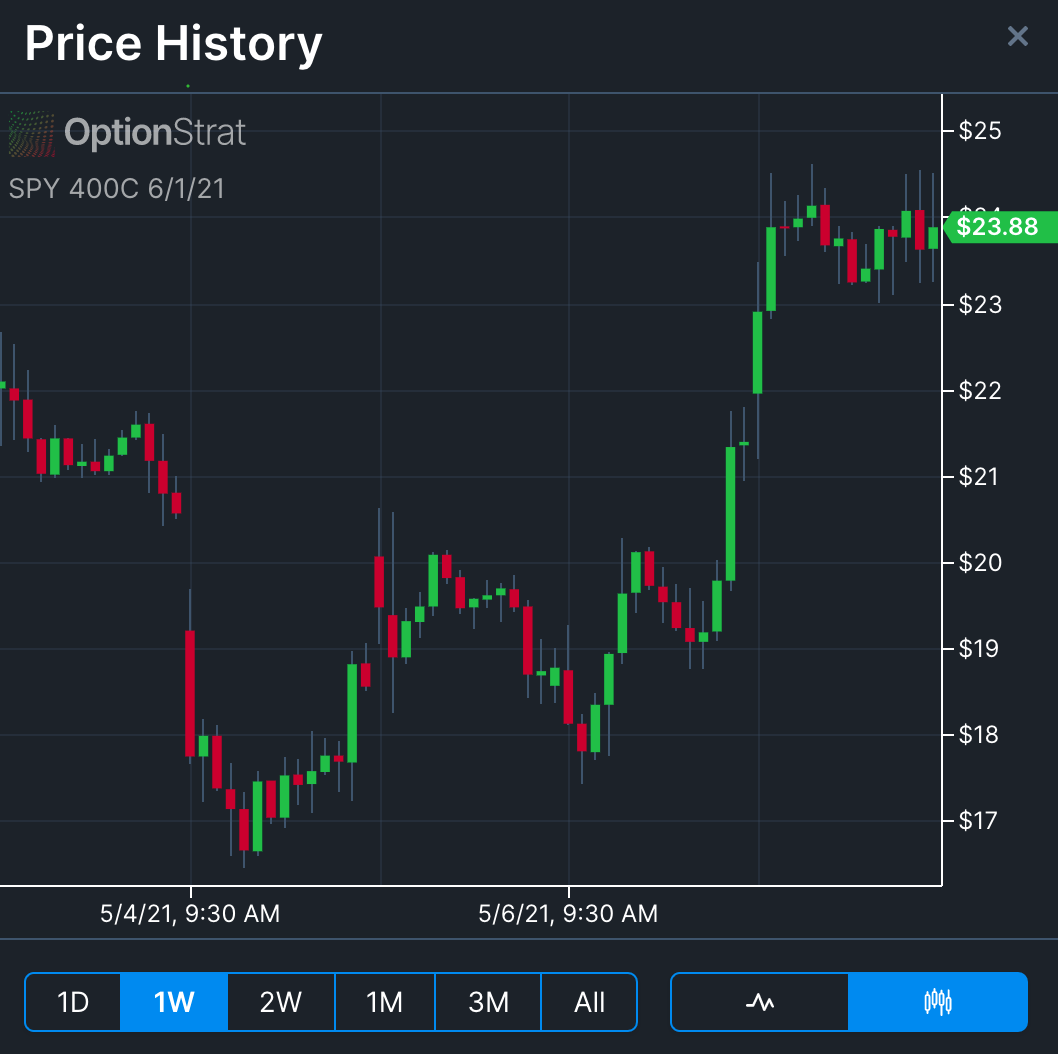Viewport: 1058px width, 1054px height.
Task: Click the chart type selector group
Action: [x=845, y=1001]
